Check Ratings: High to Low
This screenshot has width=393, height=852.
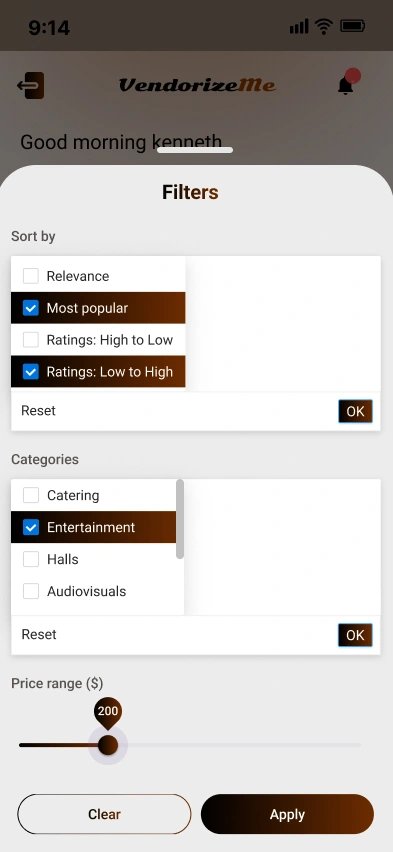click(30, 340)
